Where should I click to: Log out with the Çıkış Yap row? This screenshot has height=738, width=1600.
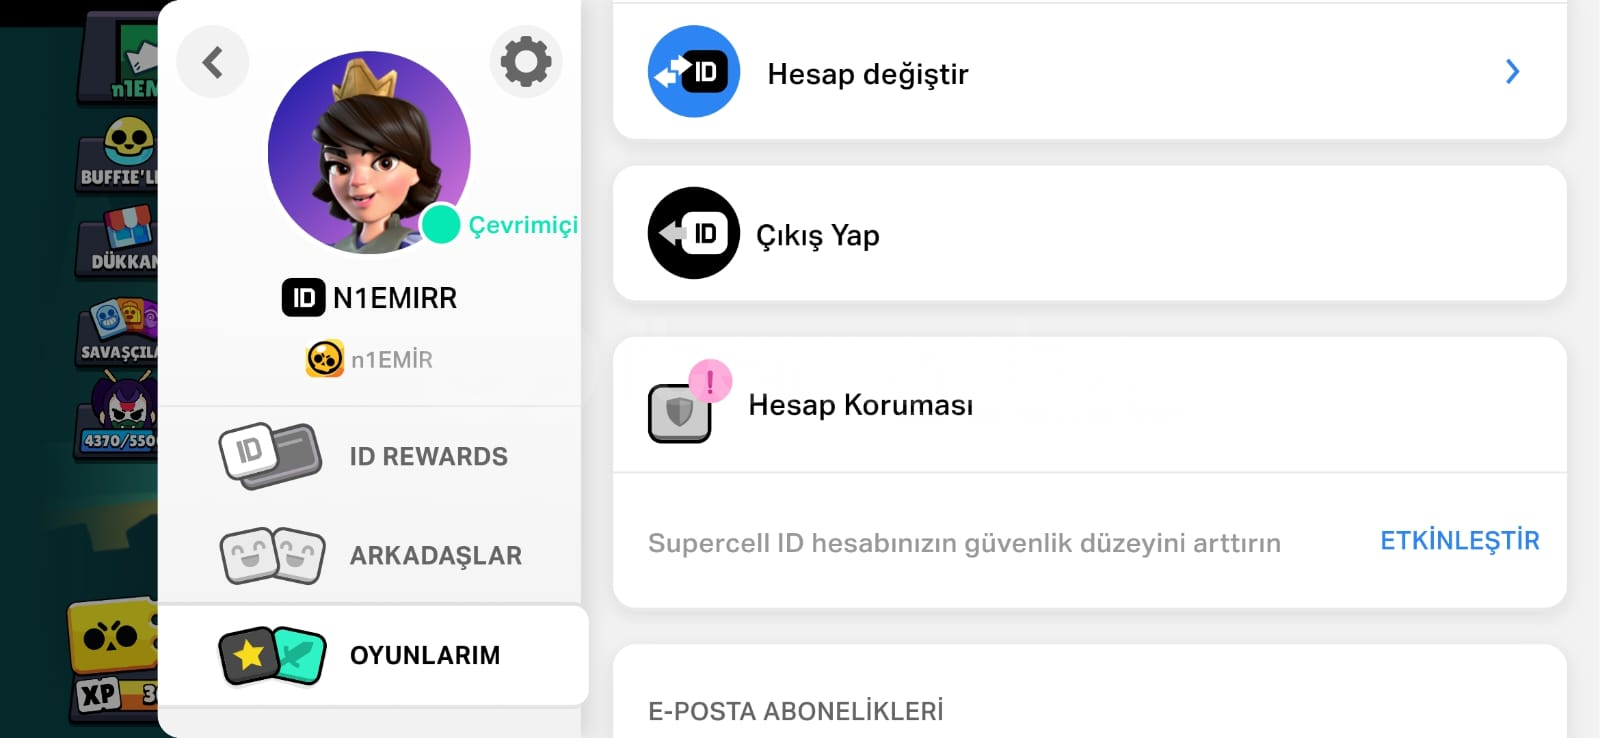pos(1089,233)
